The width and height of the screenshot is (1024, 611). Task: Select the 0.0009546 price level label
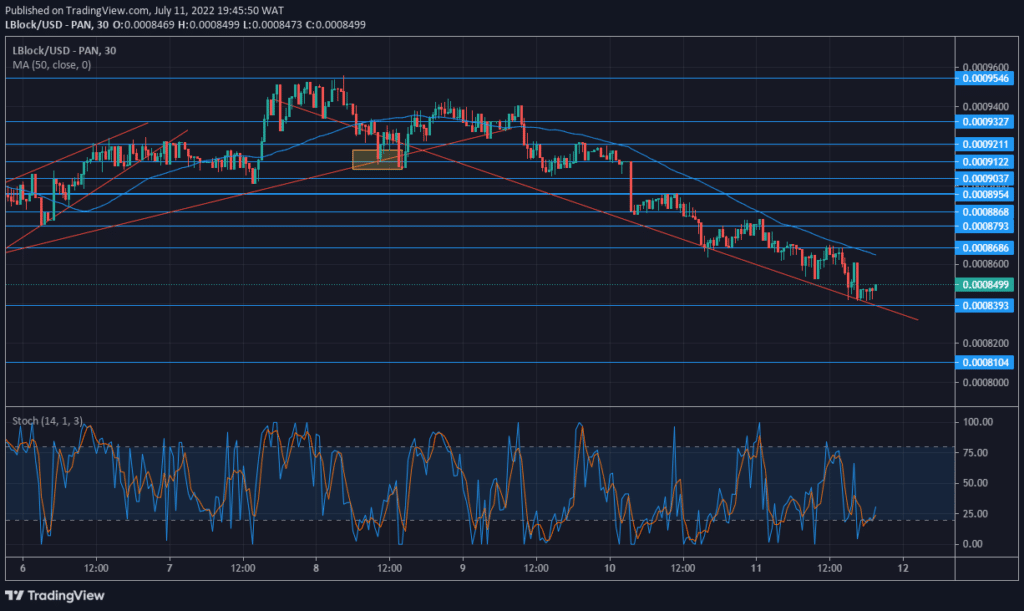click(x=984, y=78)
